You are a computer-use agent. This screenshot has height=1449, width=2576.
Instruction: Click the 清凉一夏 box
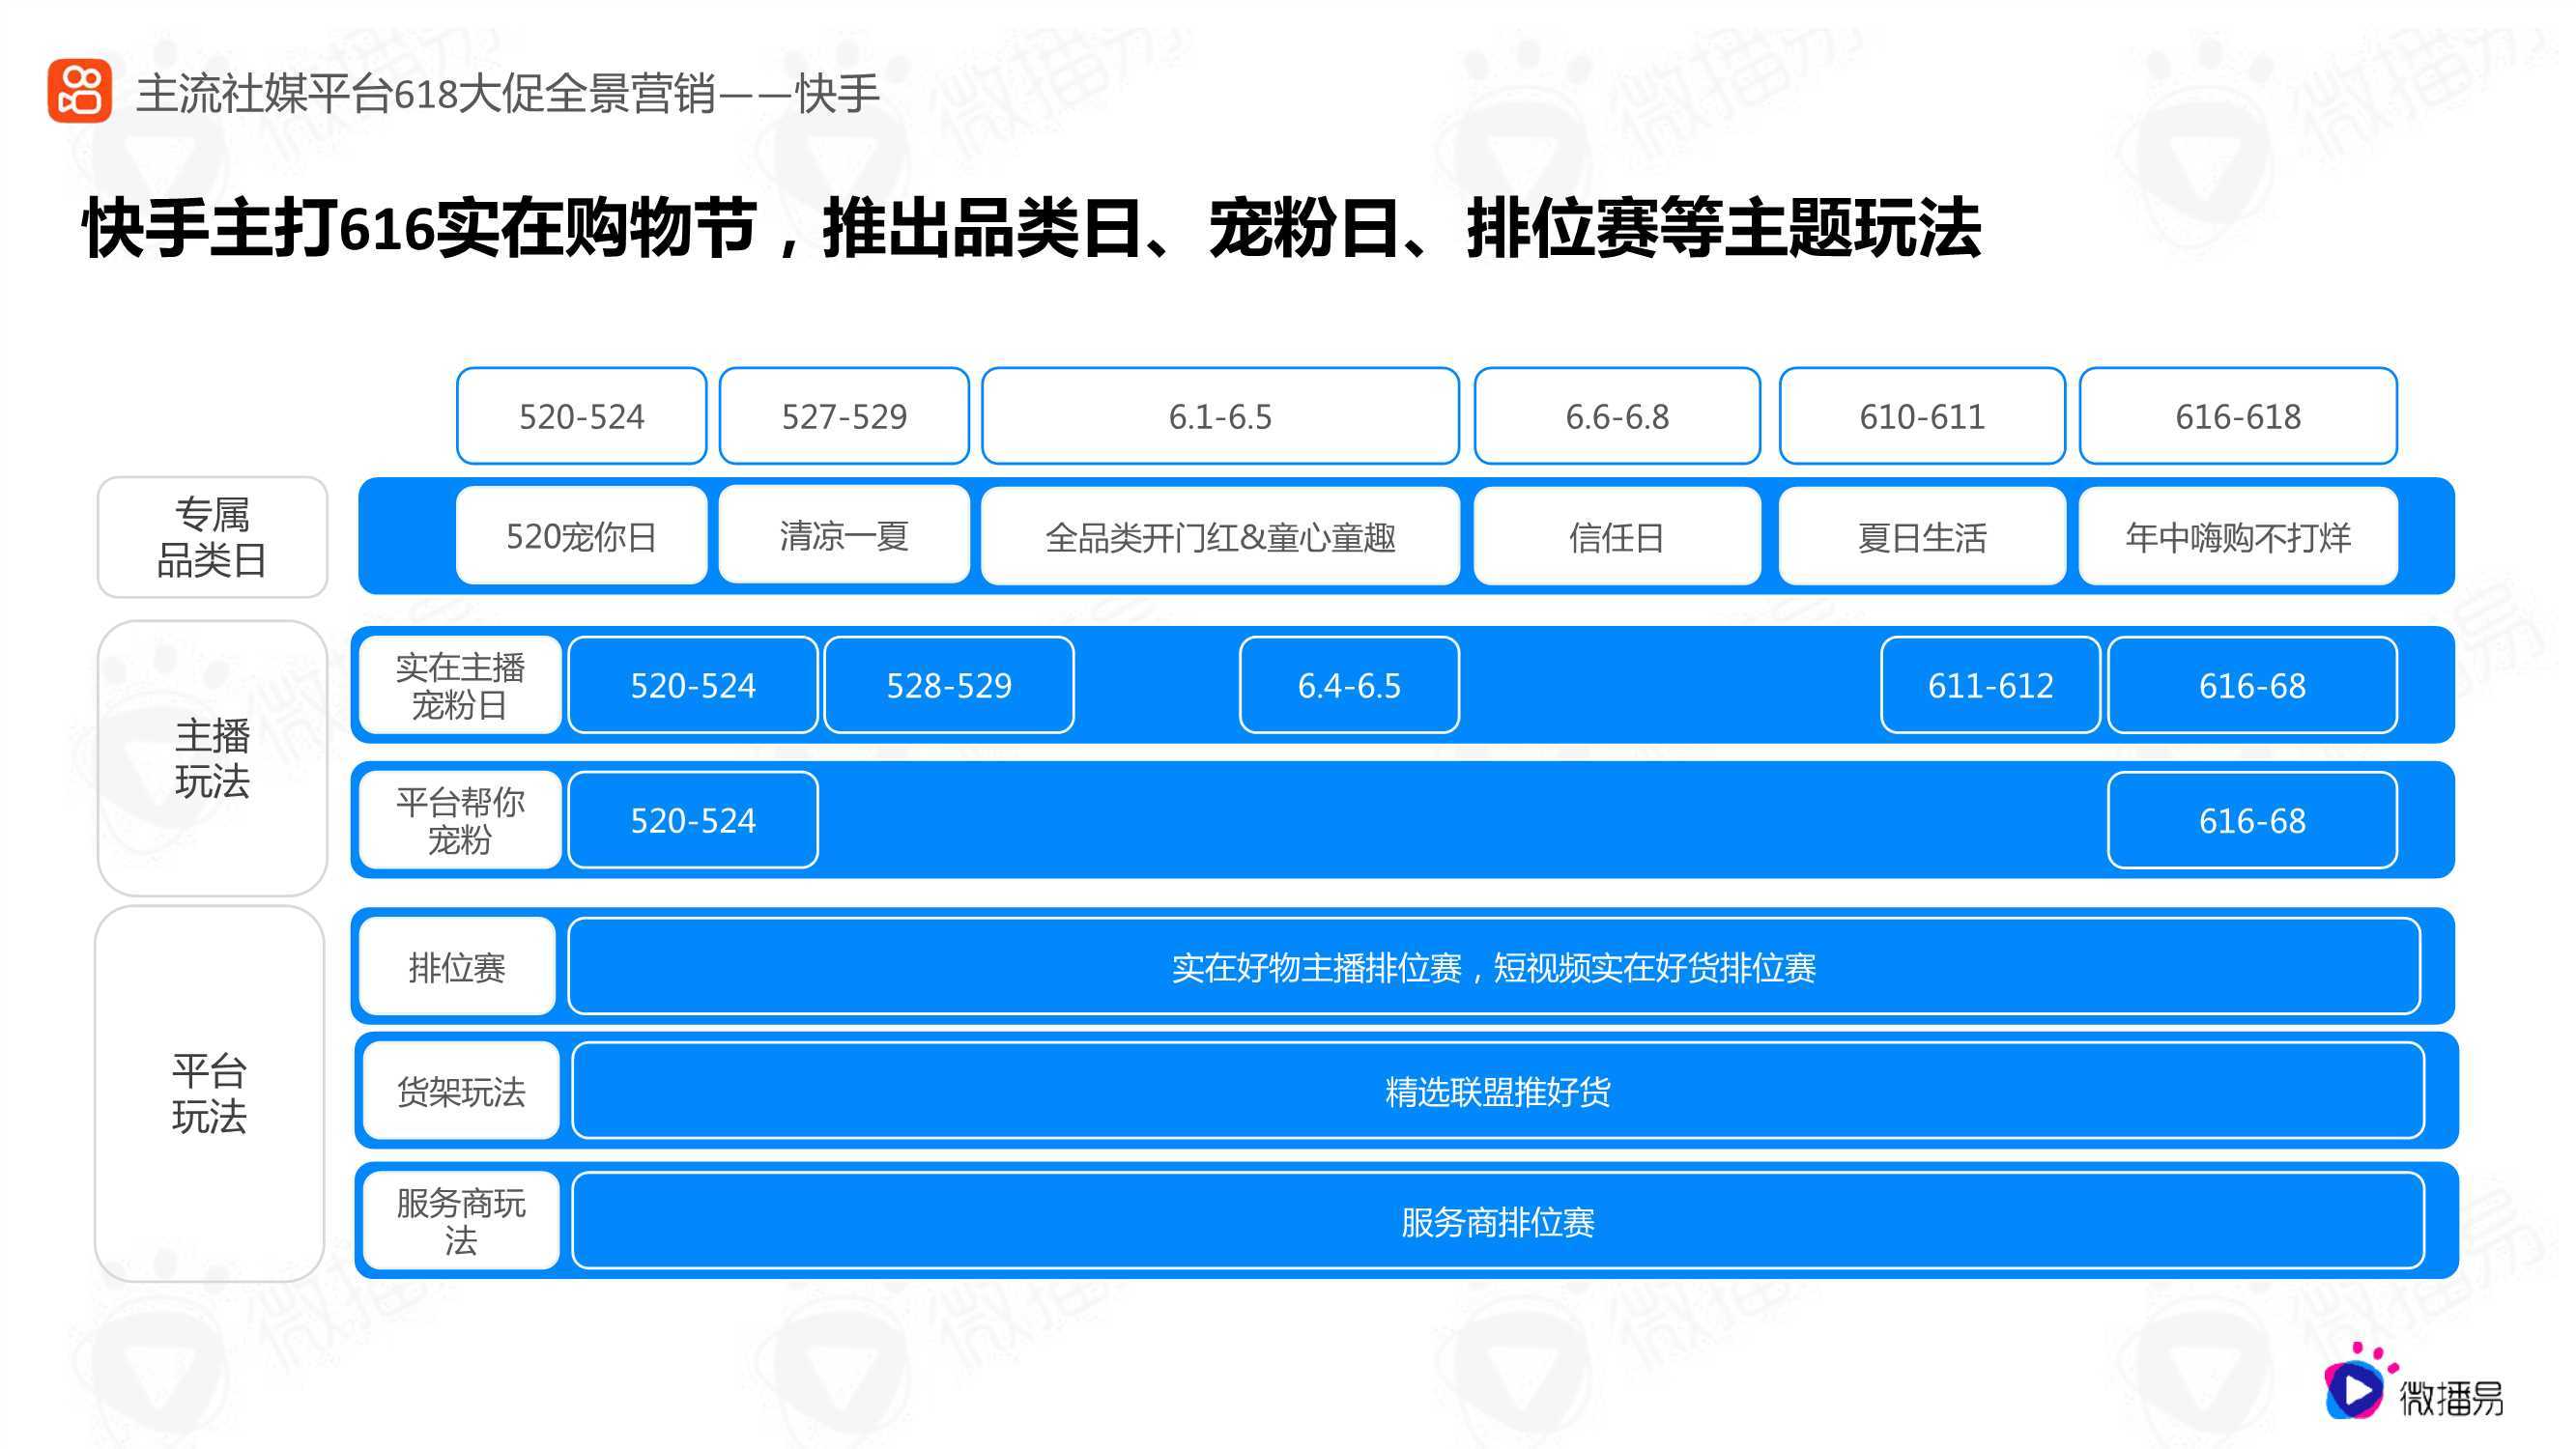(844, 536)
